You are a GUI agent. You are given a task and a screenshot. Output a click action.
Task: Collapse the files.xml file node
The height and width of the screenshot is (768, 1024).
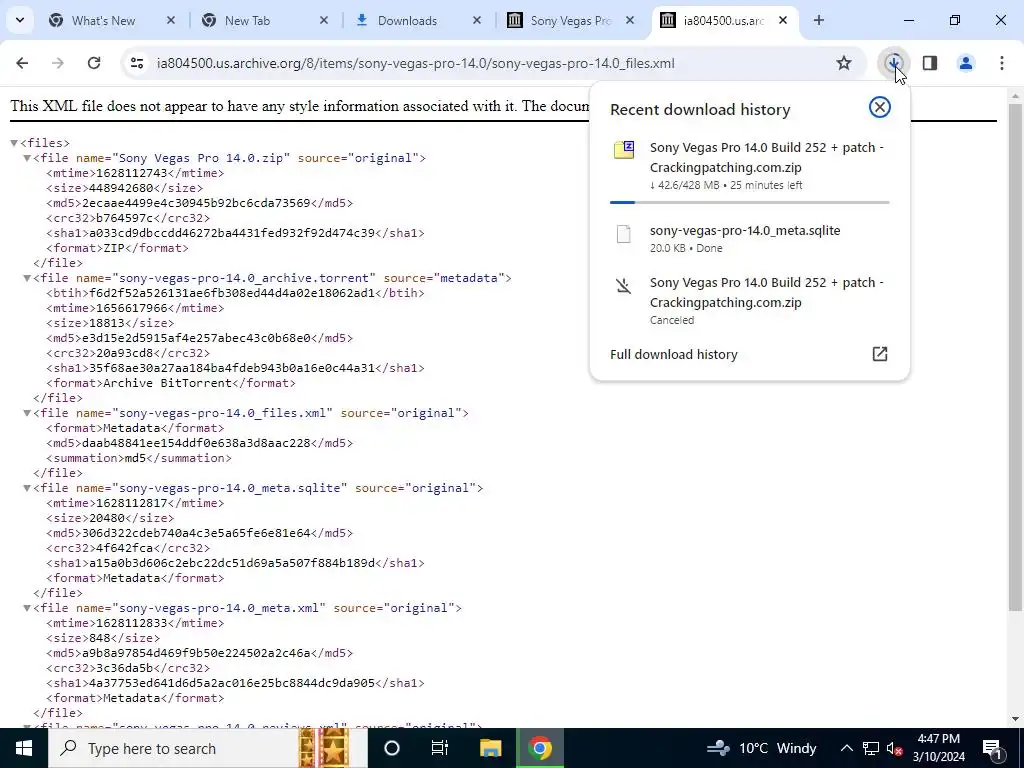pos(27,413)
